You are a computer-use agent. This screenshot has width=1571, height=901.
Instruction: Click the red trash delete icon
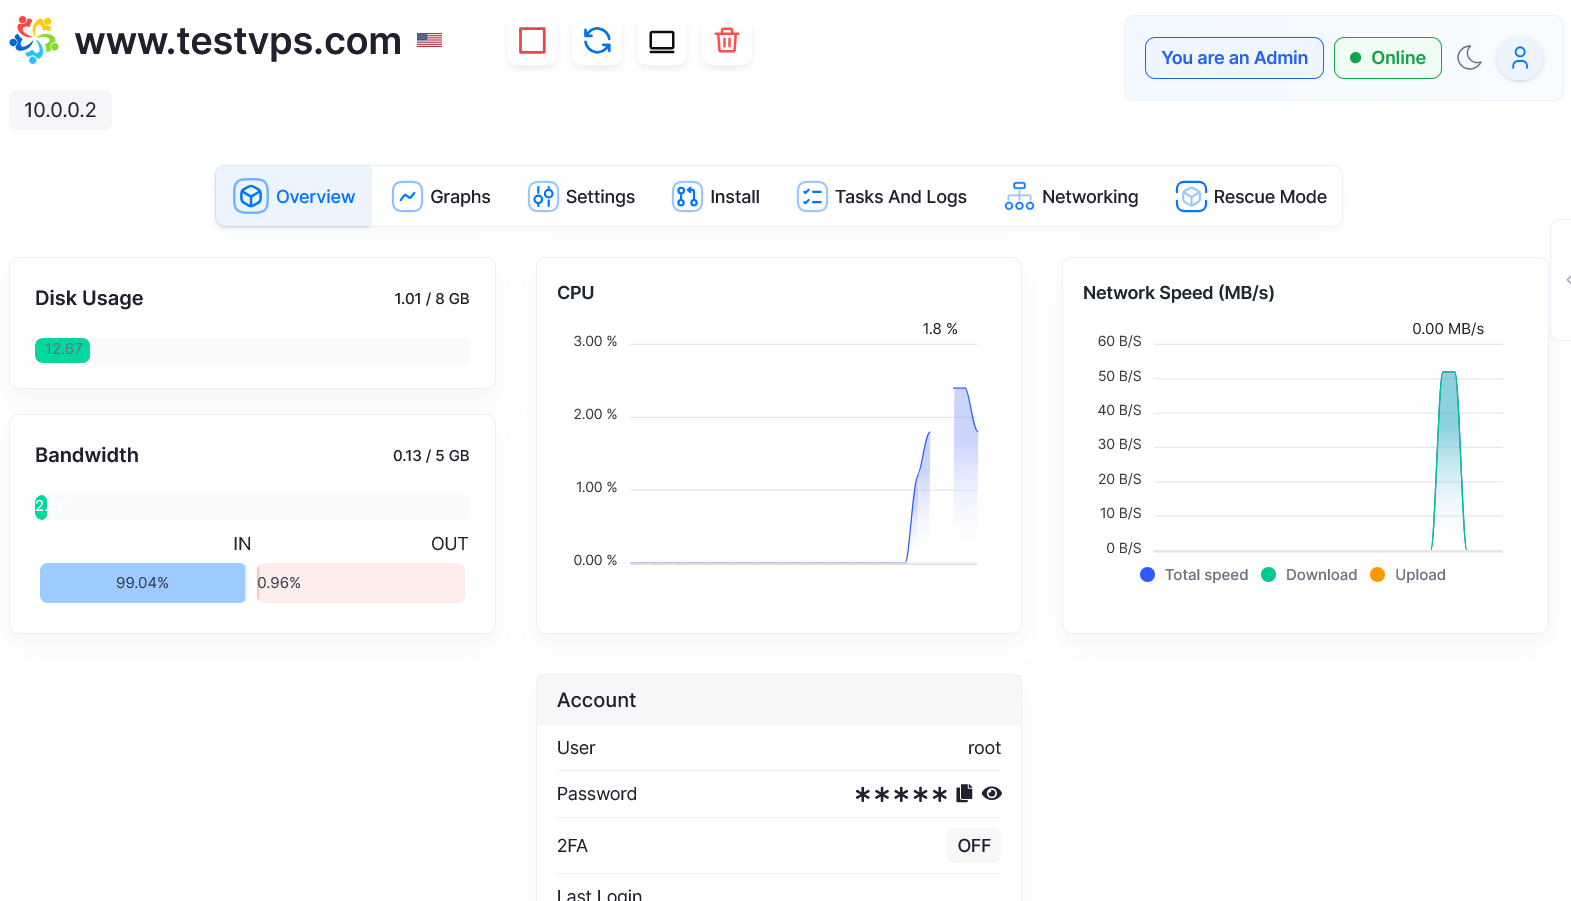click(727, 41)
